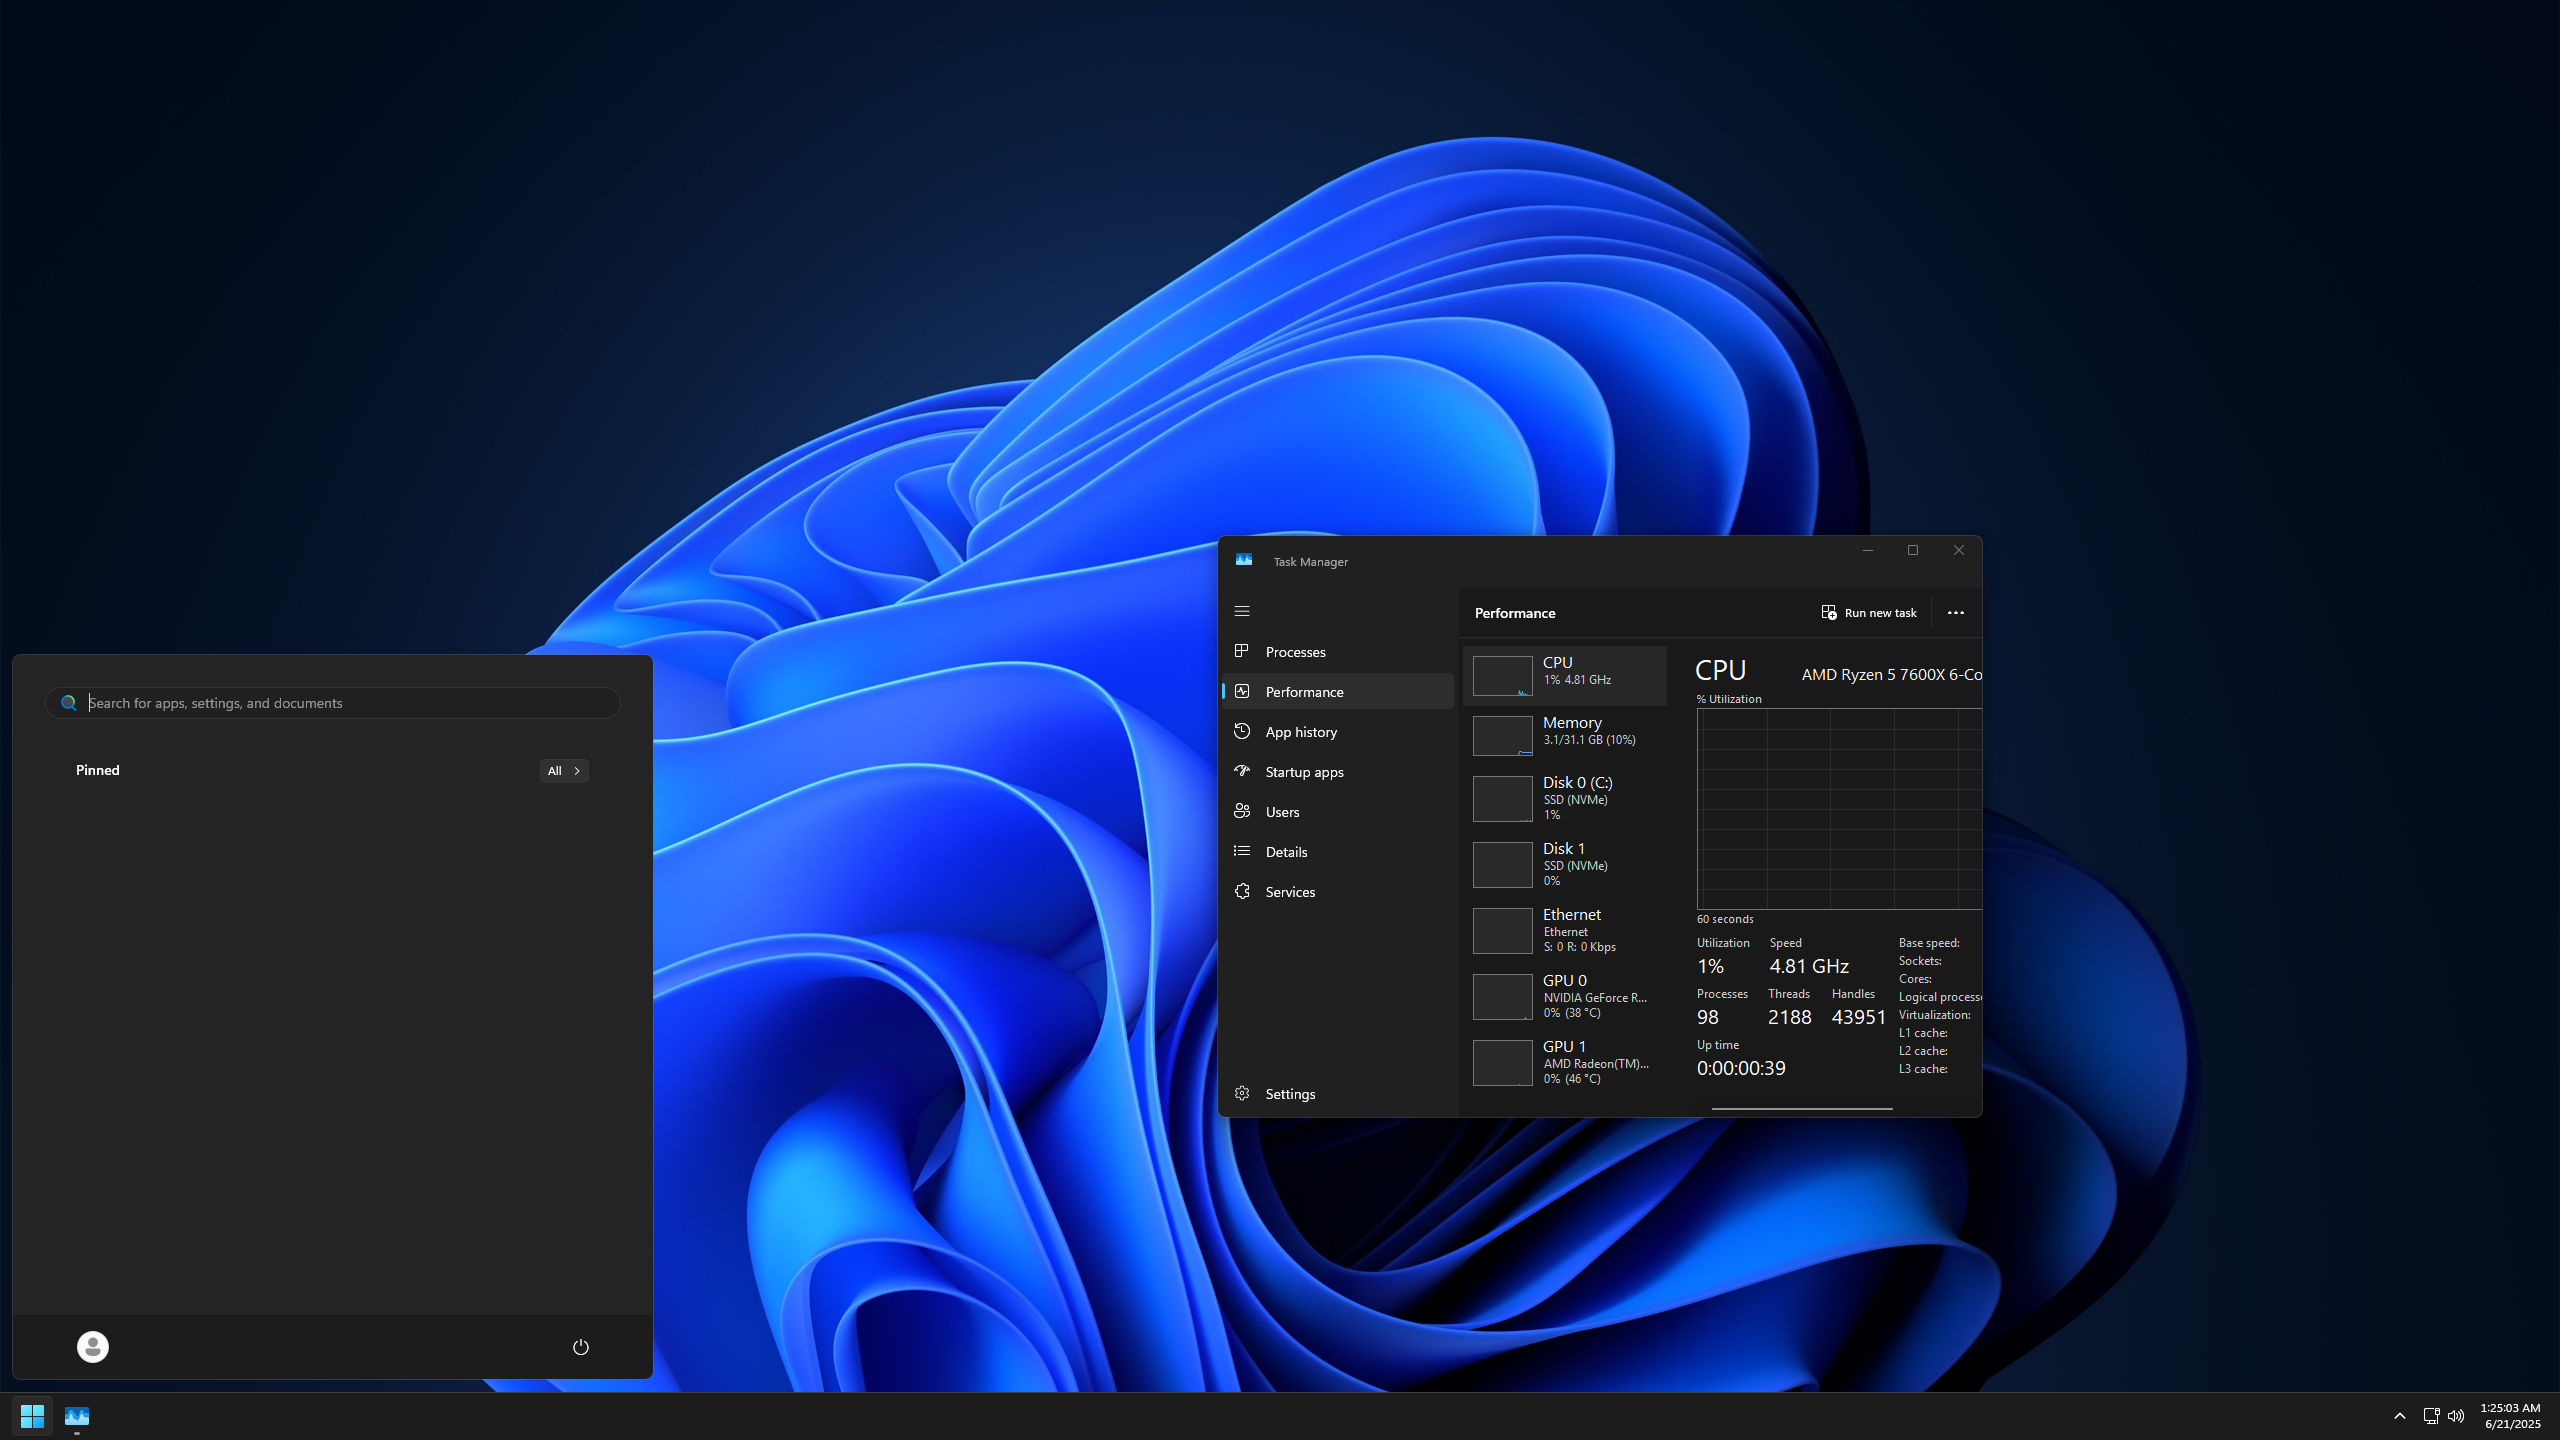Click the Processes count 98

click(1708, 1017)
